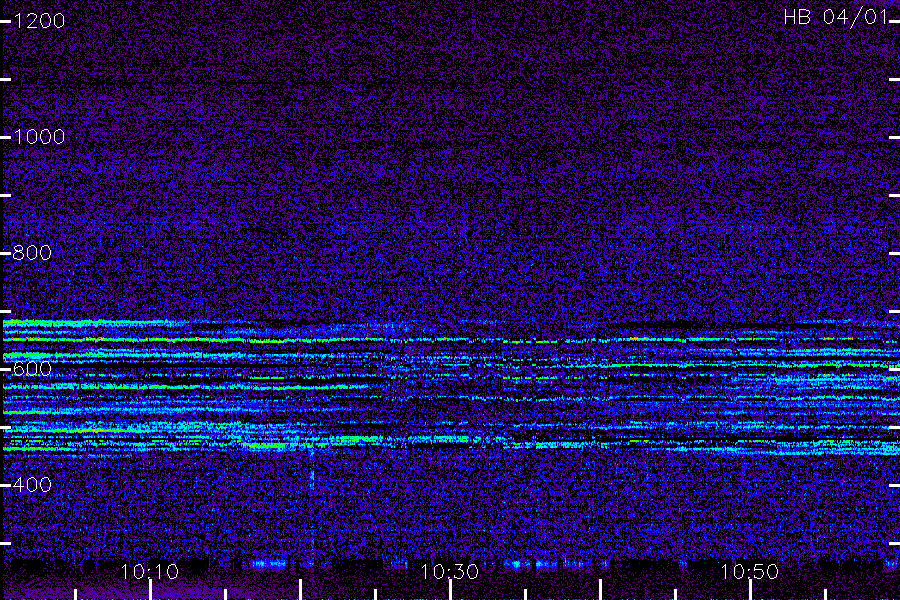
Task: Click the HB 04/01 date label
Action: (x=836, y=17)
